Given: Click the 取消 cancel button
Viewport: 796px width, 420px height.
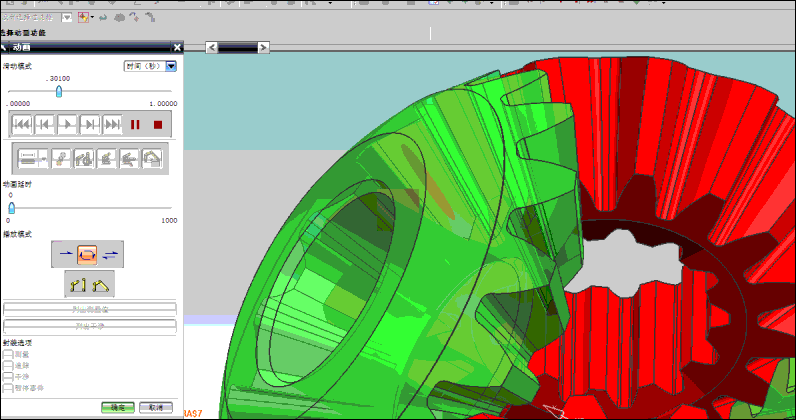Looking at the screenshot, I should pos(156,407).
